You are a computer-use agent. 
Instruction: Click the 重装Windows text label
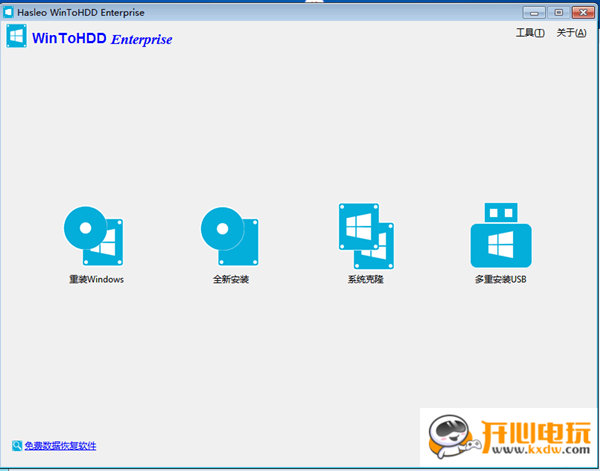pyautogui.click(x=96, y=280)
